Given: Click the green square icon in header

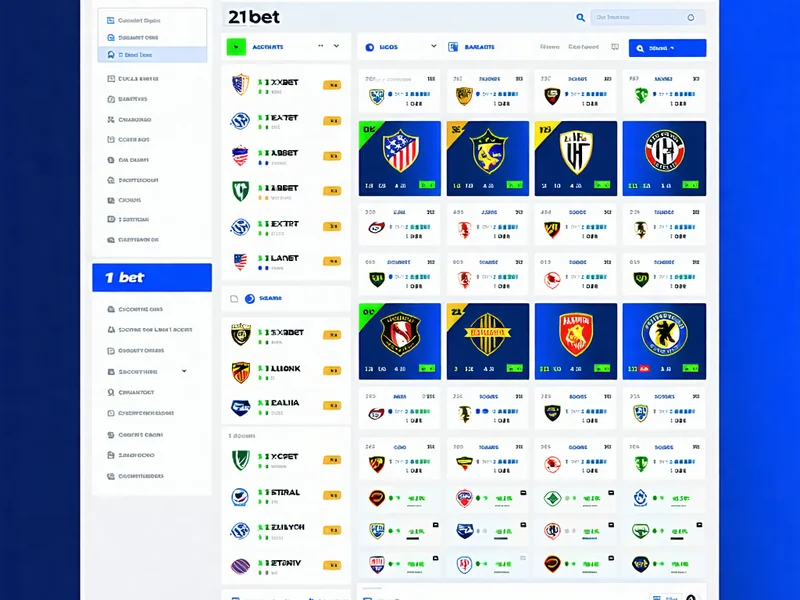Looking at the screenshot, I should coord(236,47).
